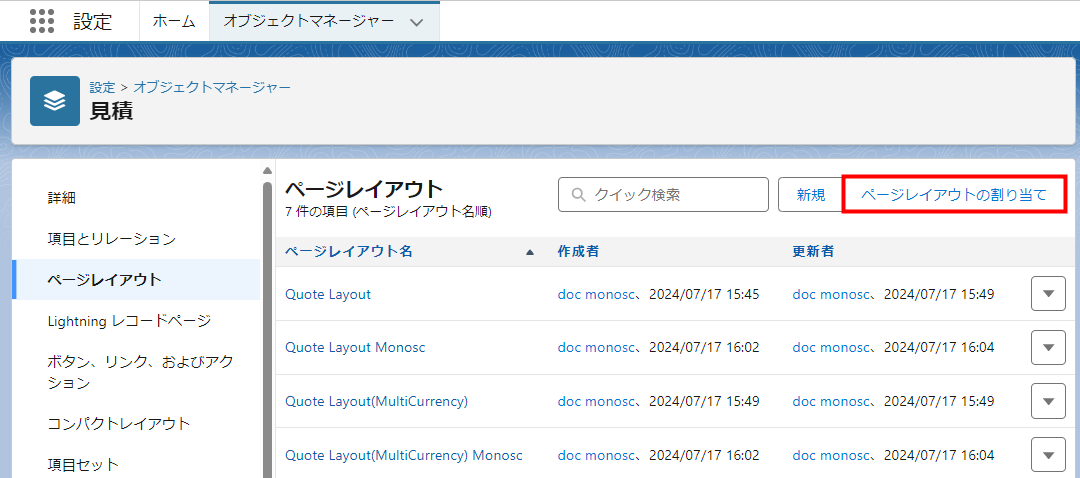Select the オブジェクトマネージャー tab

click(308, 21)
